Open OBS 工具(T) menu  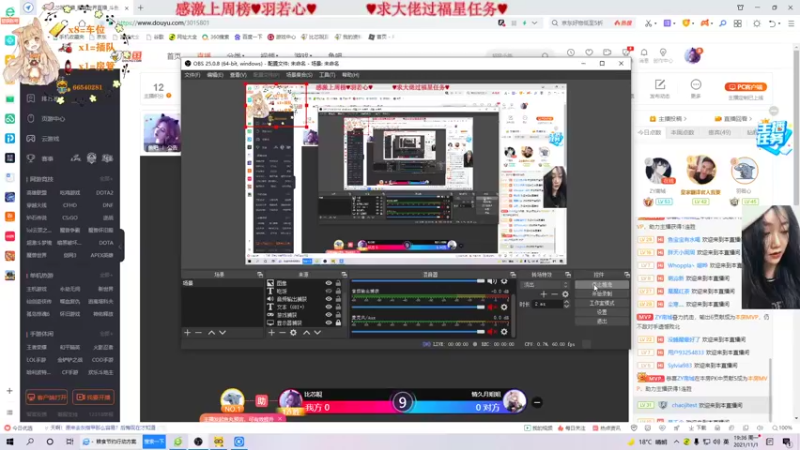coord(327,75)
